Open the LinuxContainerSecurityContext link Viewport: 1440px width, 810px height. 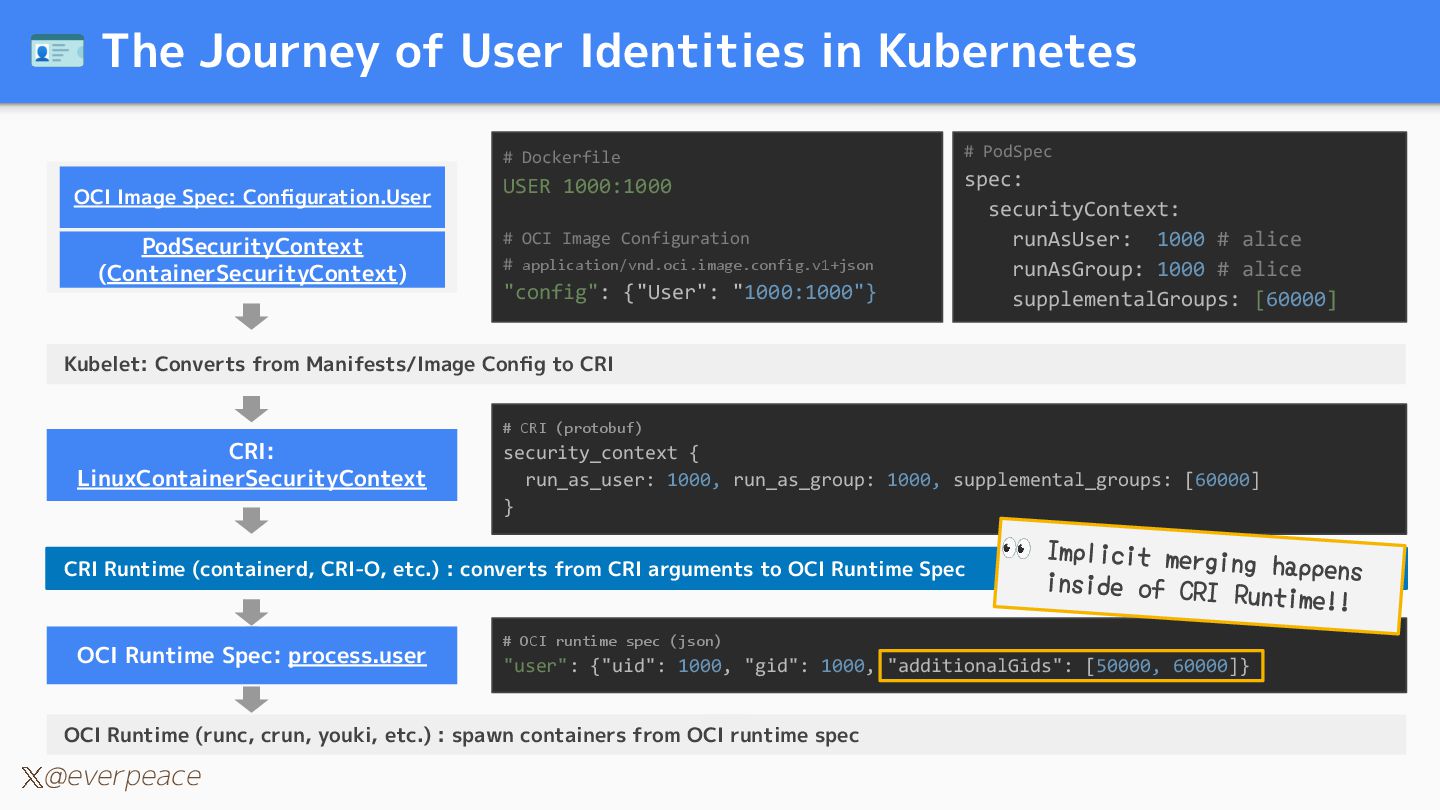pyautogui.click(x=252, y=479)
